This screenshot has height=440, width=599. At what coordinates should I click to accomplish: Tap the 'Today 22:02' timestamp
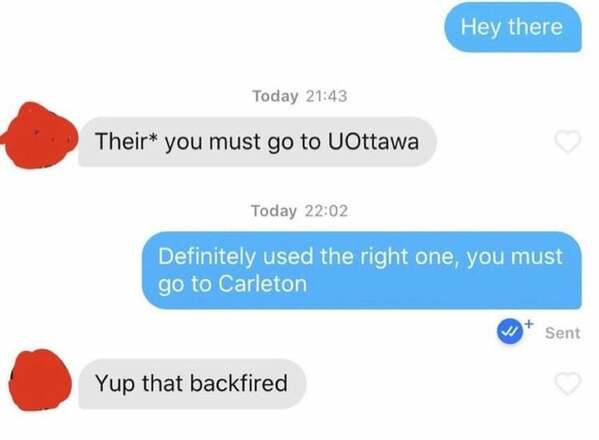(x=300, y=211)
